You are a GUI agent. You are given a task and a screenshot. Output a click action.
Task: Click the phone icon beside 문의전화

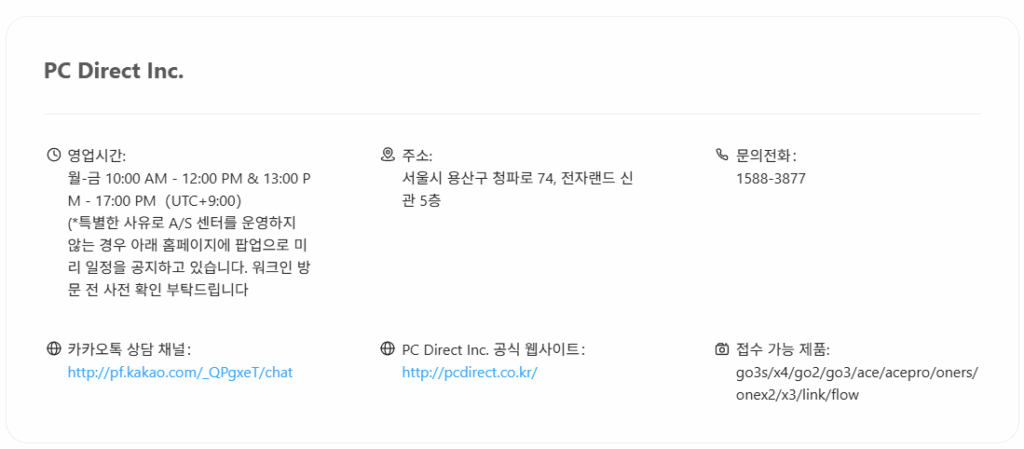(x=722, y=155)
